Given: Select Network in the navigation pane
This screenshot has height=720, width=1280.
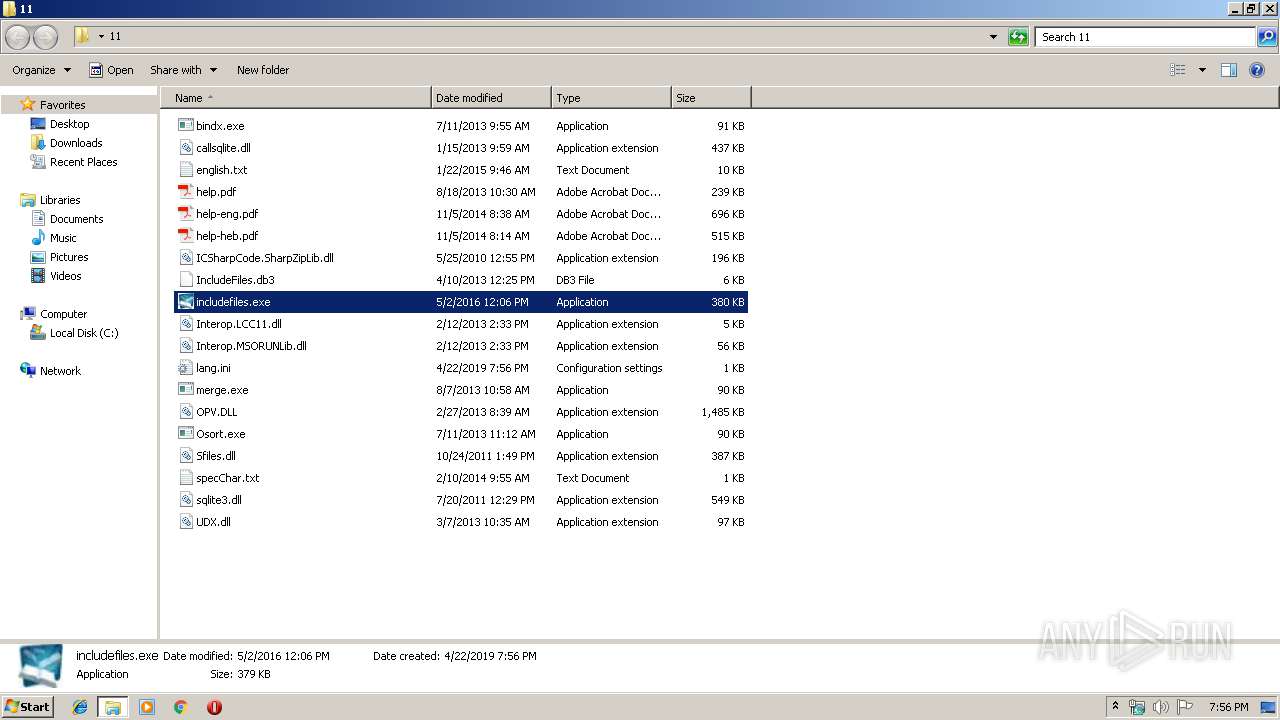Looking at the screenshot, I should pos(60,371).
